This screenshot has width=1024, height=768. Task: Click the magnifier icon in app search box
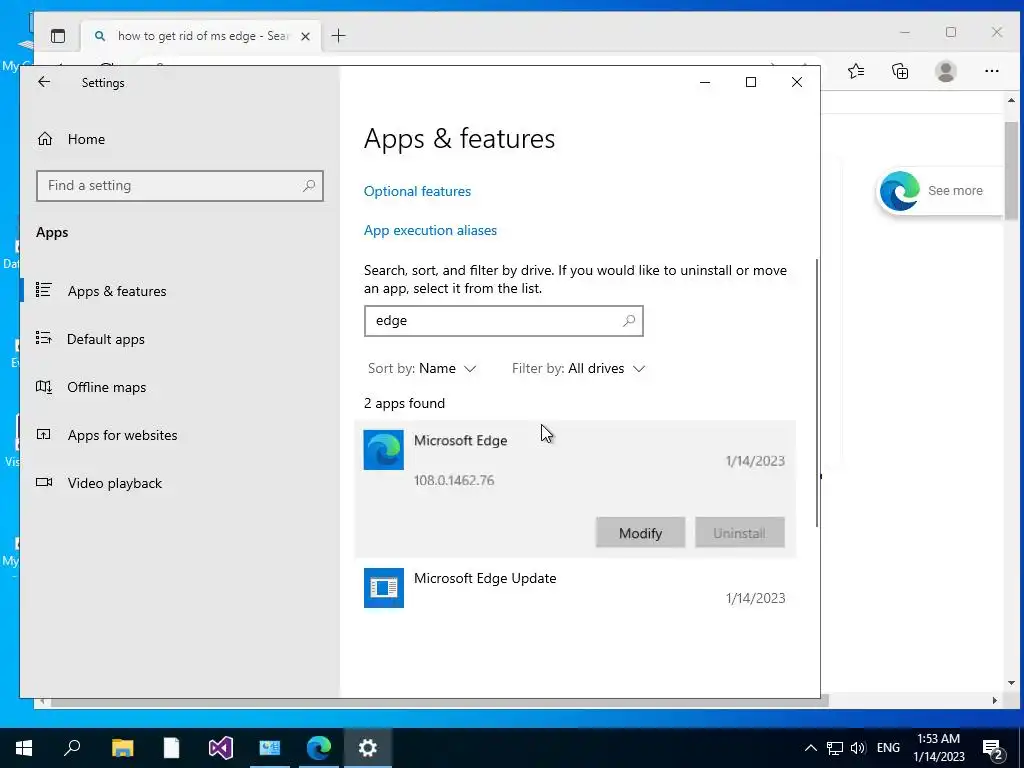[x=628, y=321]
